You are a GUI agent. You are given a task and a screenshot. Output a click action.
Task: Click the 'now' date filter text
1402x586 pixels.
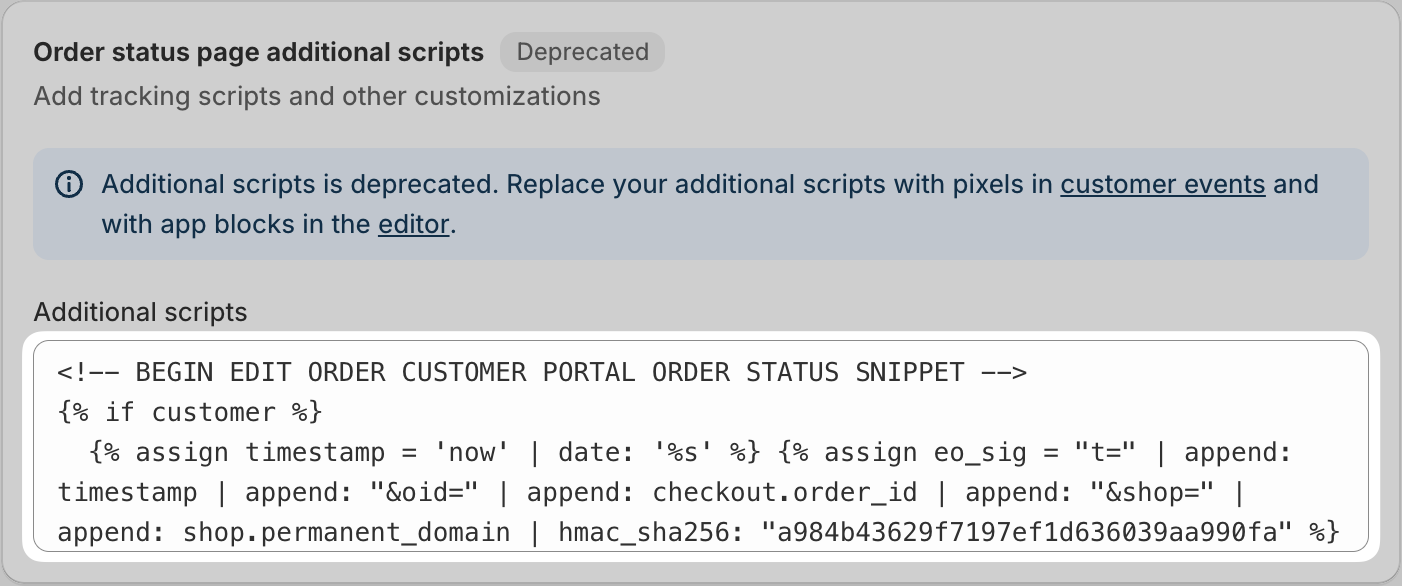(464, 453)
